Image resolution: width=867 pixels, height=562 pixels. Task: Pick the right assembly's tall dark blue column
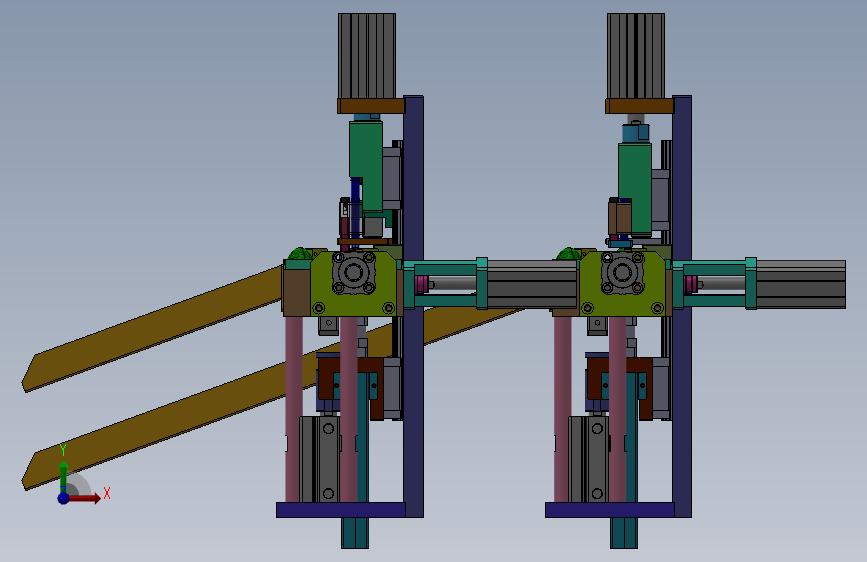pos(682,306)
